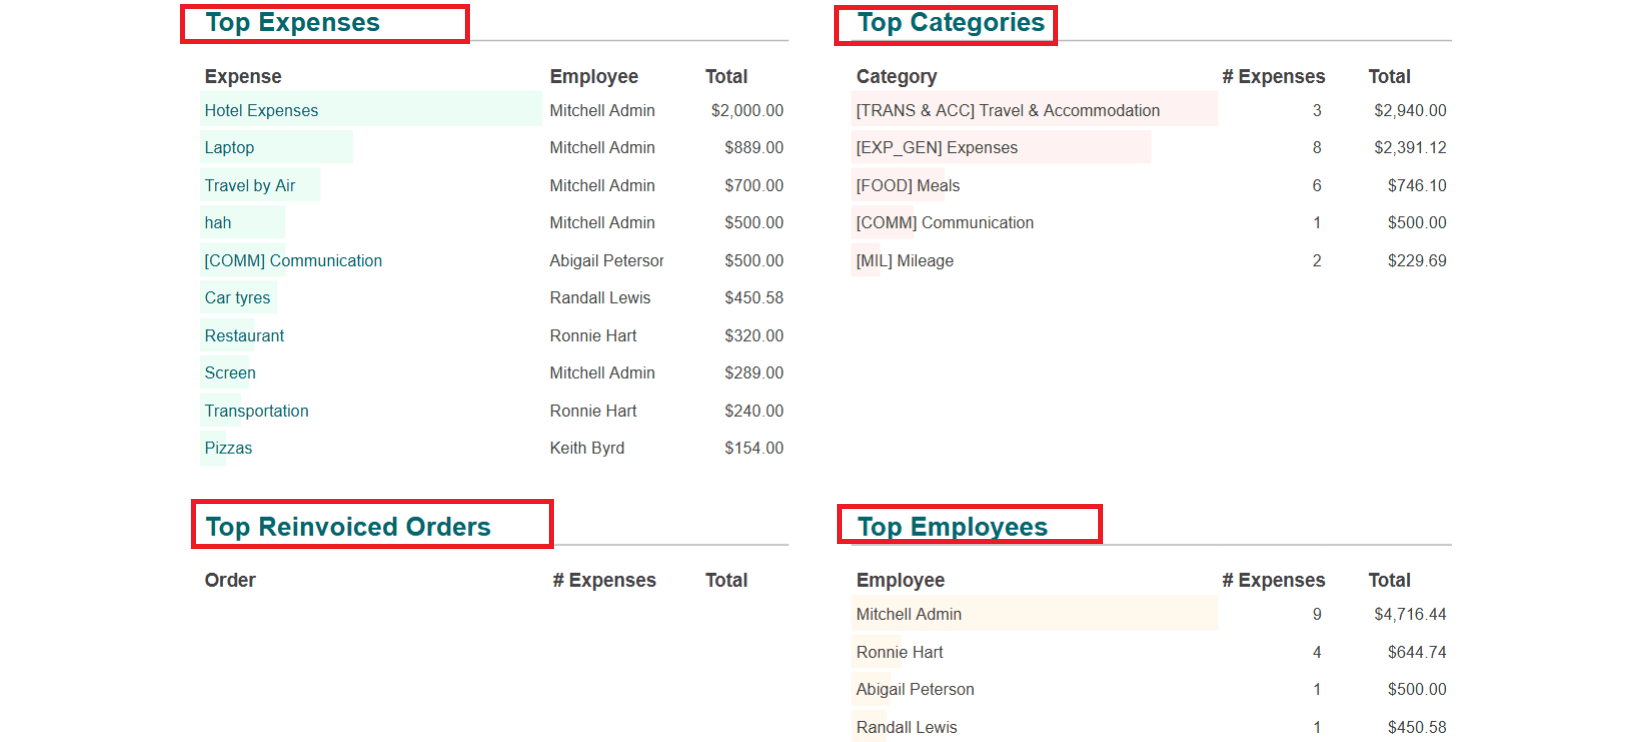
Task: Select the [EXP_GEN] Expenses category row
Action: [x=937, y=147]
